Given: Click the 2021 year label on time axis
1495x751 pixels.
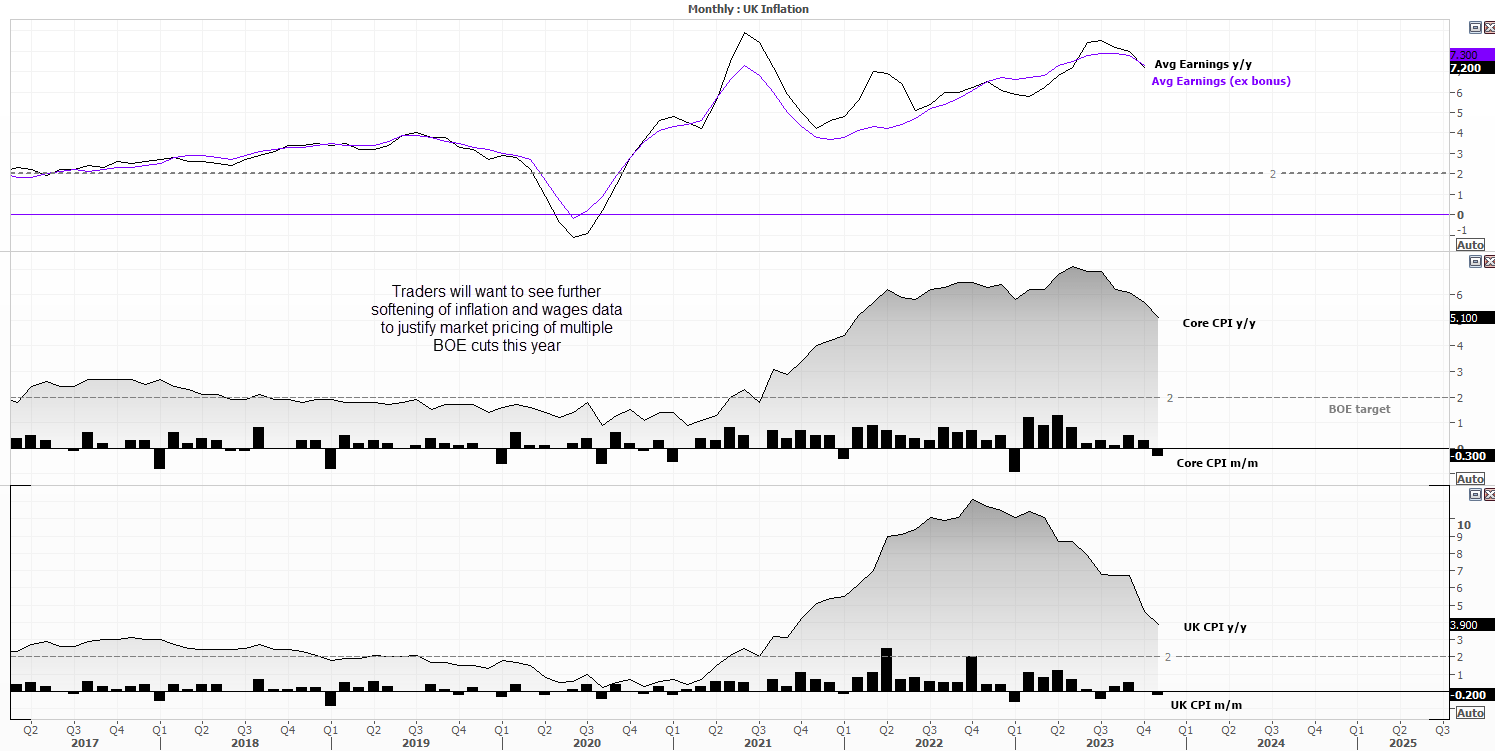Looking at the screenshot, I should 758,743.
